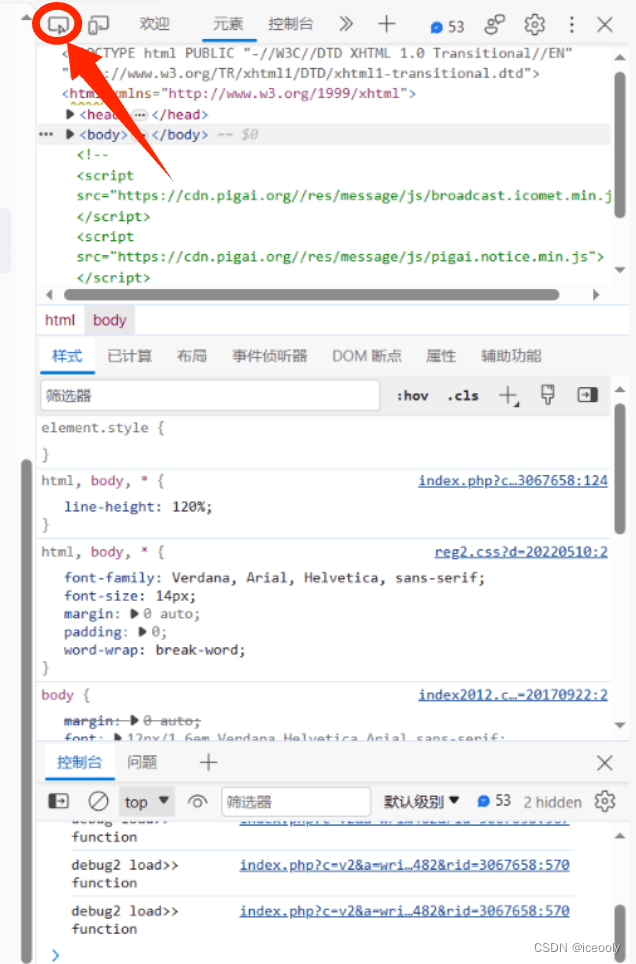The width and height of the screenshot is (636, 964).
Task: Open the top context dropdown
Action: click(x=147, y=802)
